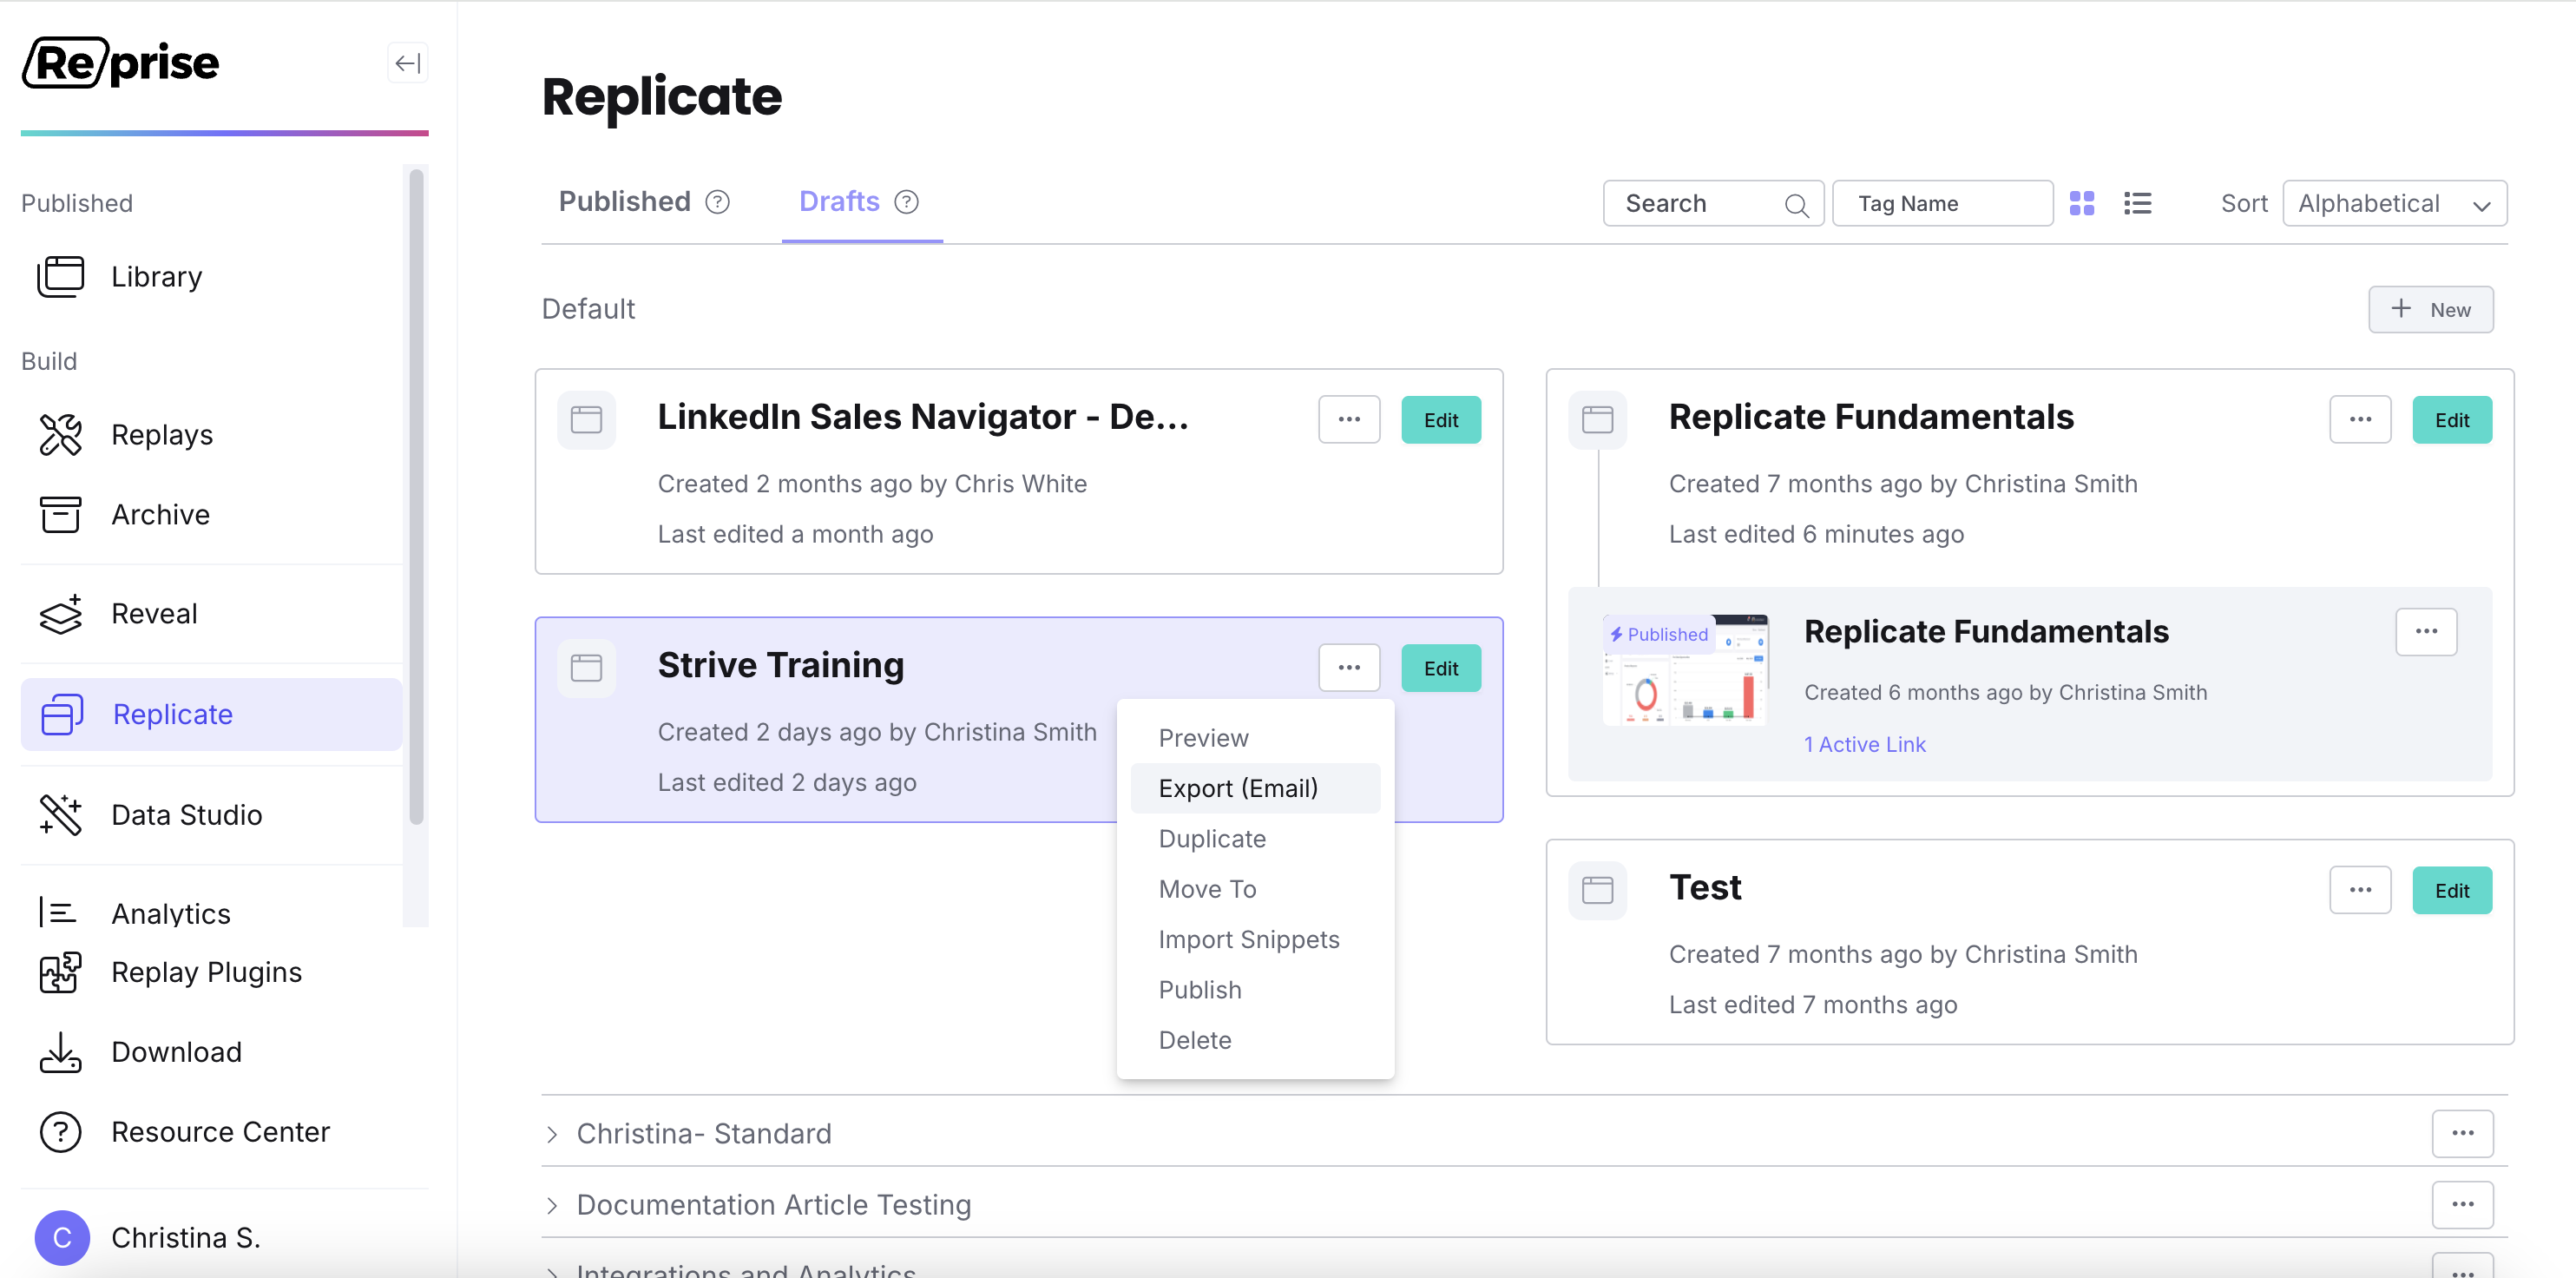Open the 1 Active Link link

pos(1864,744)
